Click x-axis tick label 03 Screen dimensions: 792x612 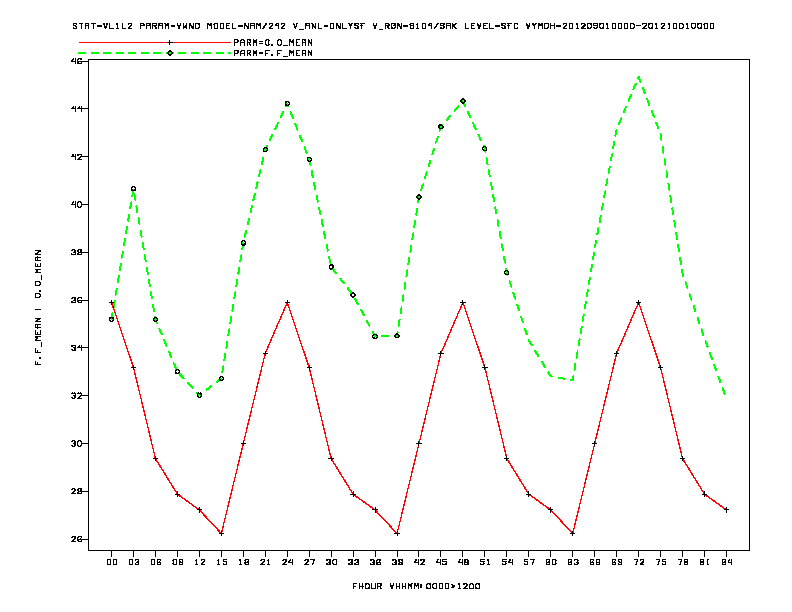click(133, 562)
